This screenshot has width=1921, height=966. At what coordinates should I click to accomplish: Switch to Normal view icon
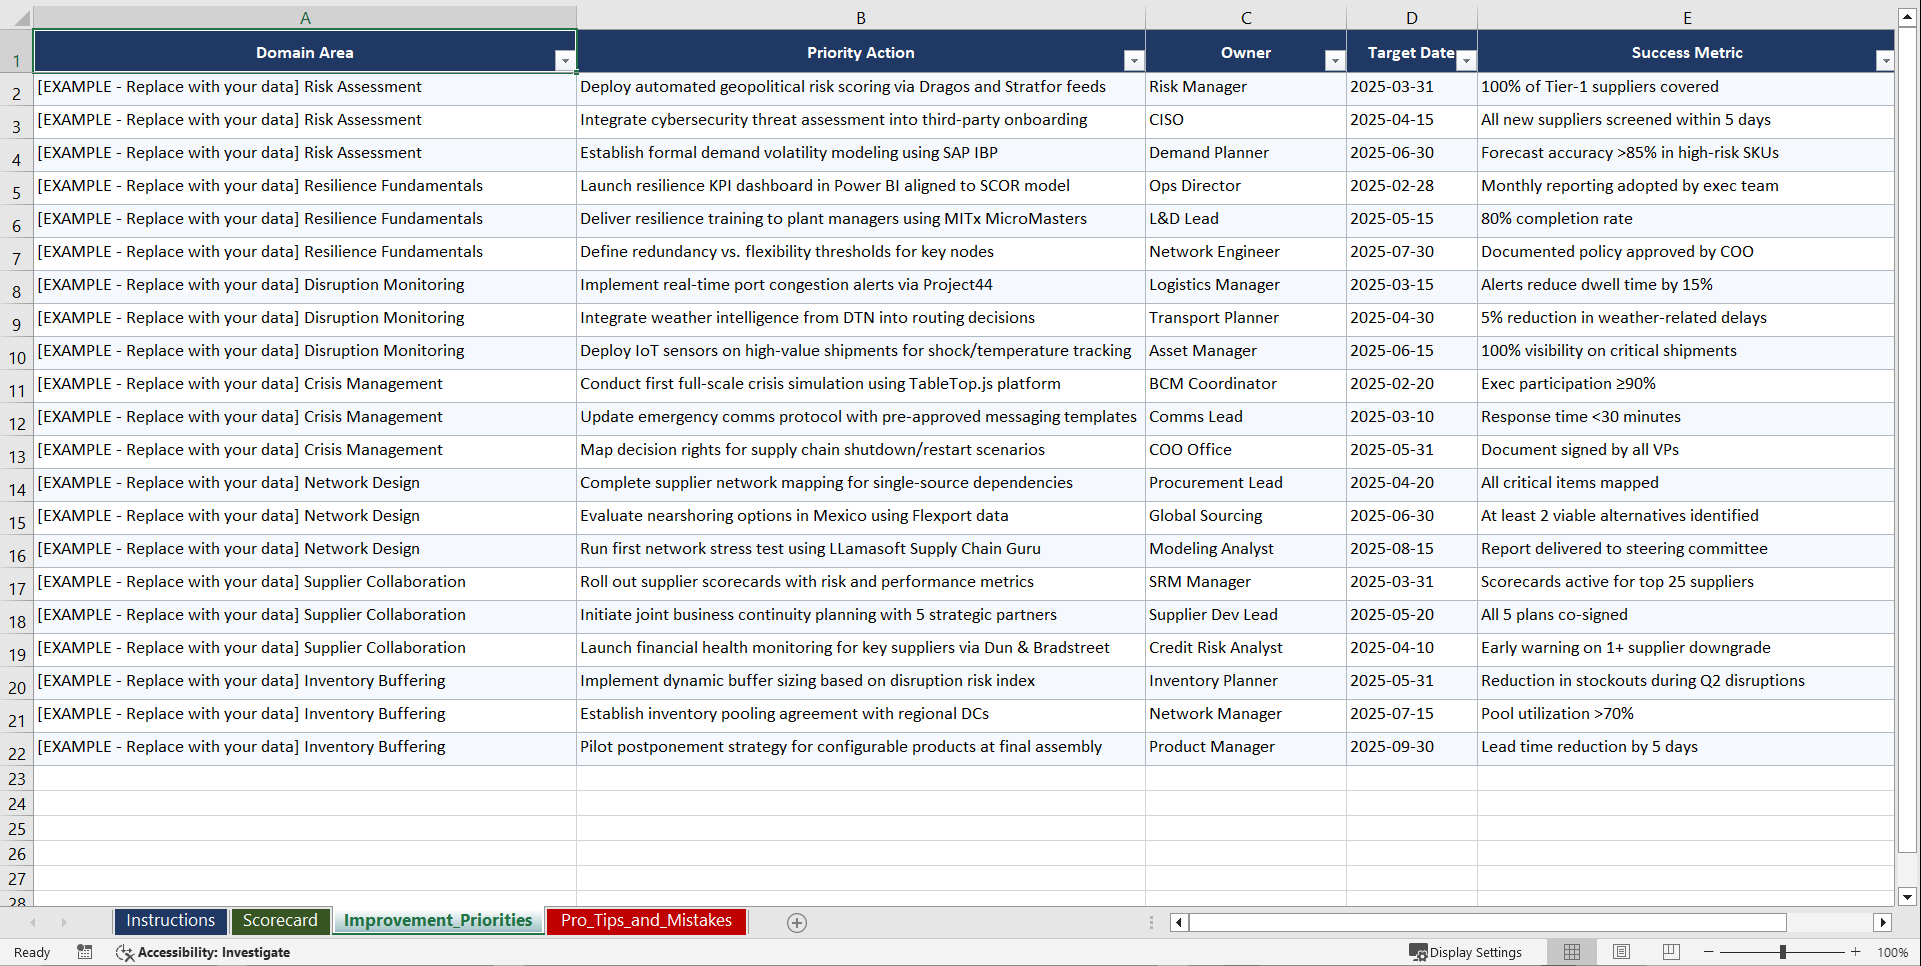click(1571, 952)
